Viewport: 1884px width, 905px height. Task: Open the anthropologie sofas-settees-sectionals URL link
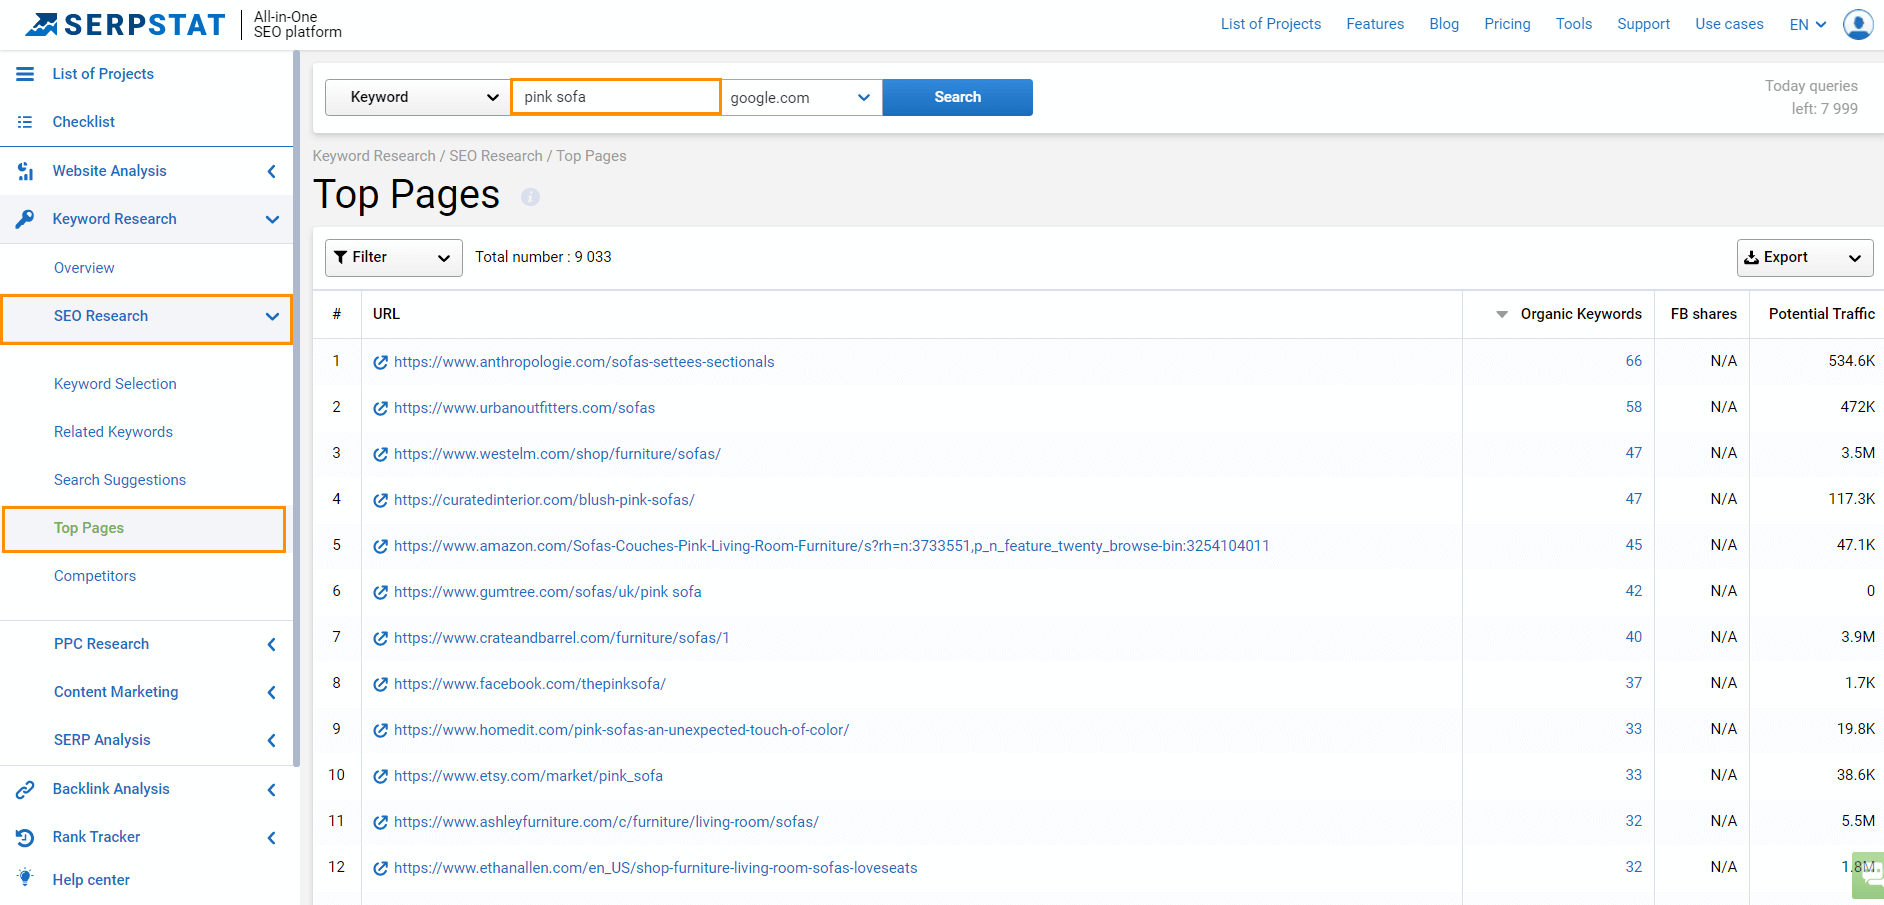coord(584,362)
